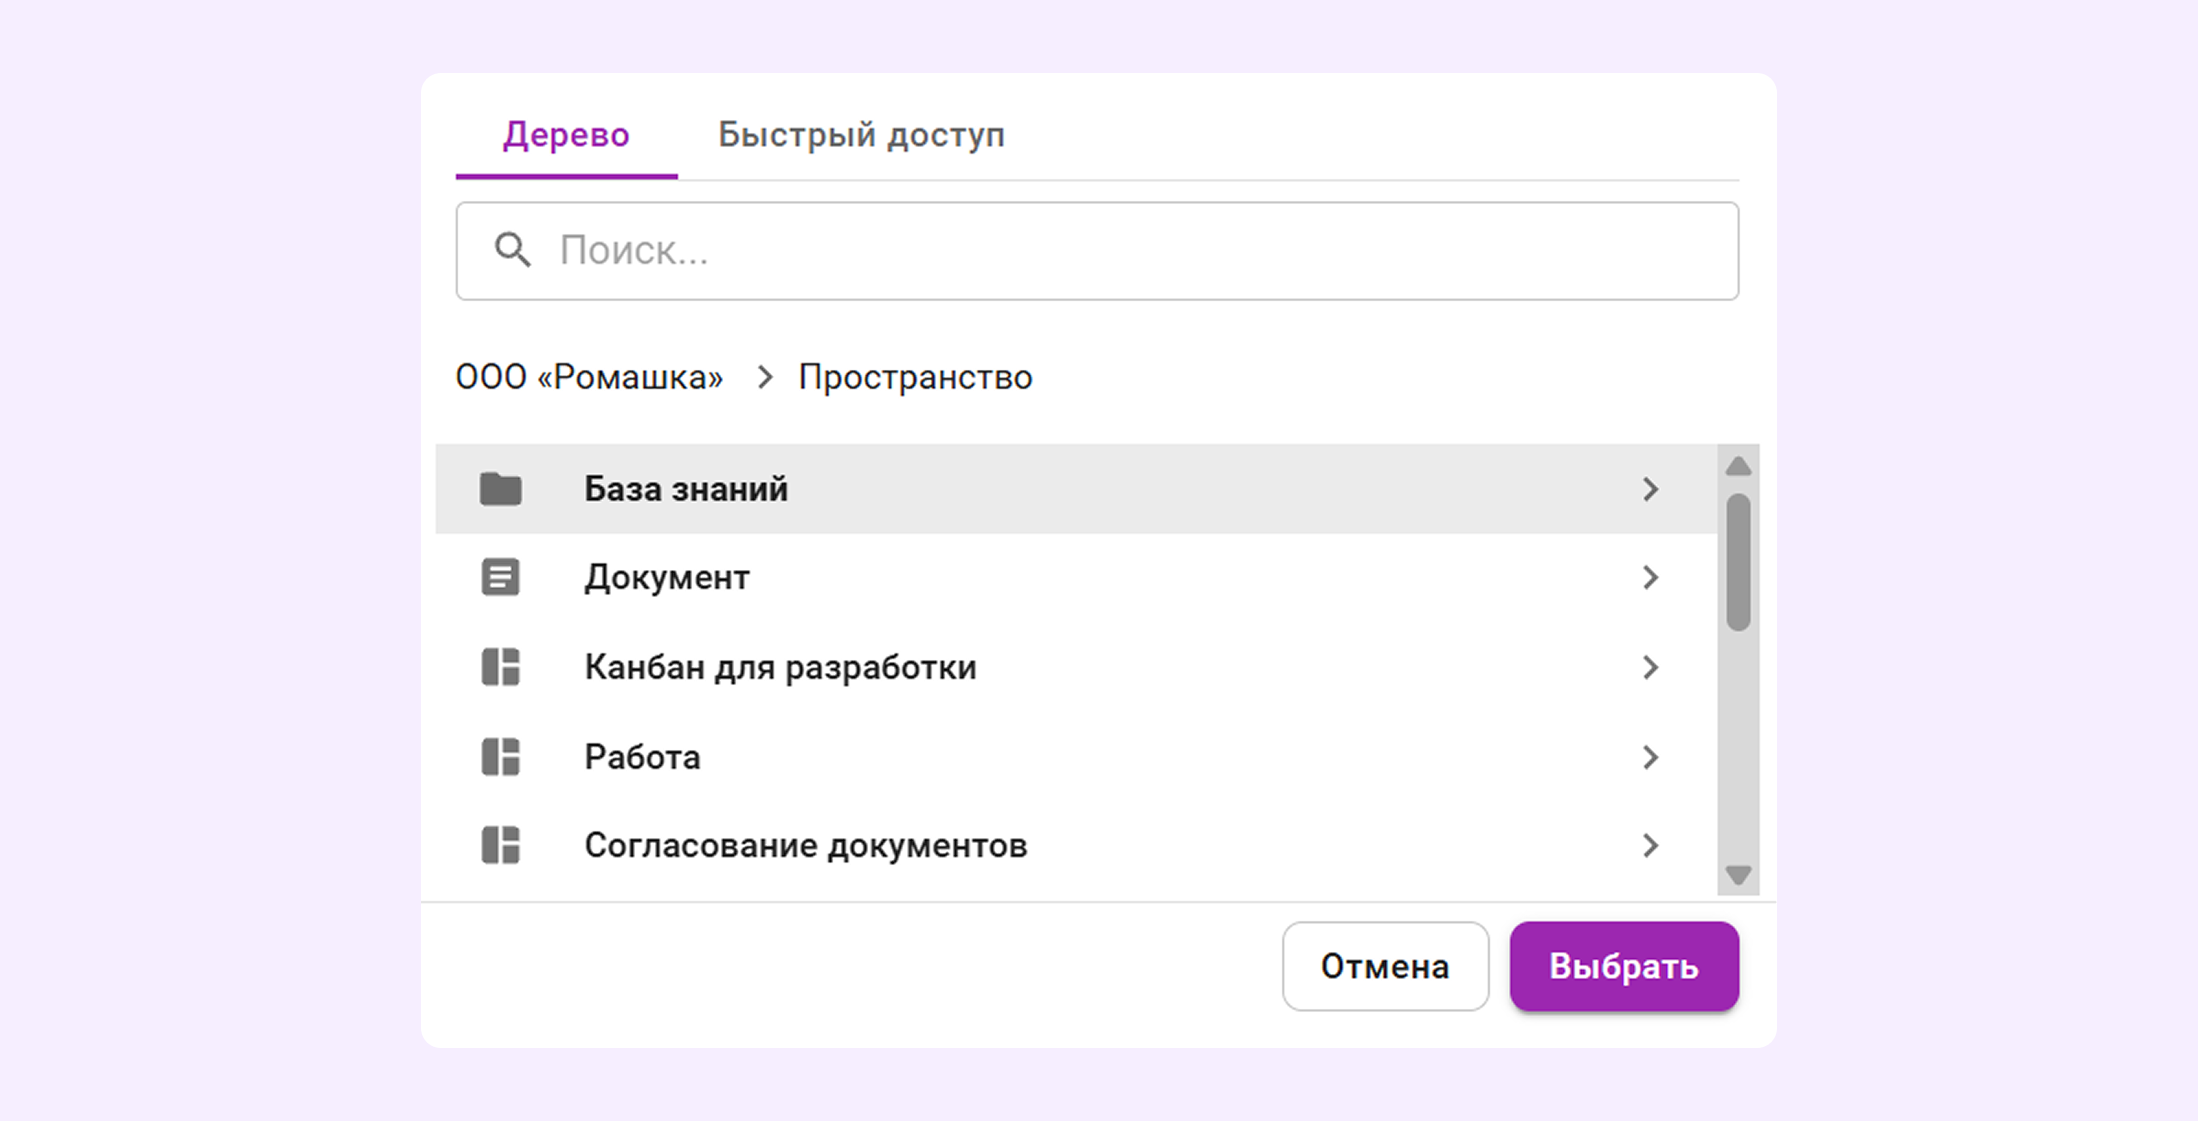Switch to the Дерево tab
Image resolution: width=2198 pixels, height=1121 pixels.
tap(566, 135)
